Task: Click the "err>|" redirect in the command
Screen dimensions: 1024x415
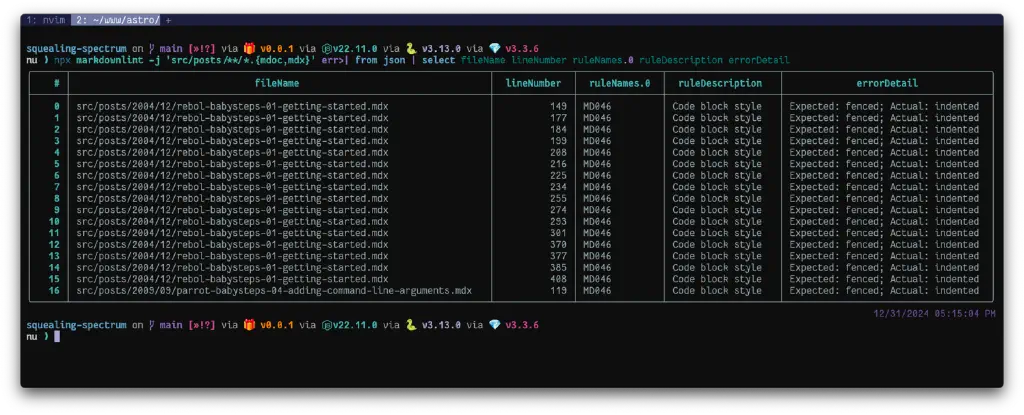Action: [335, 60]
